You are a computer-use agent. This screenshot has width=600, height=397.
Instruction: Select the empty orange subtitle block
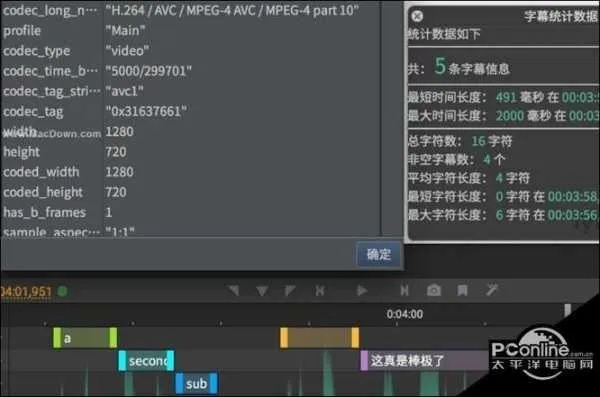320,338
